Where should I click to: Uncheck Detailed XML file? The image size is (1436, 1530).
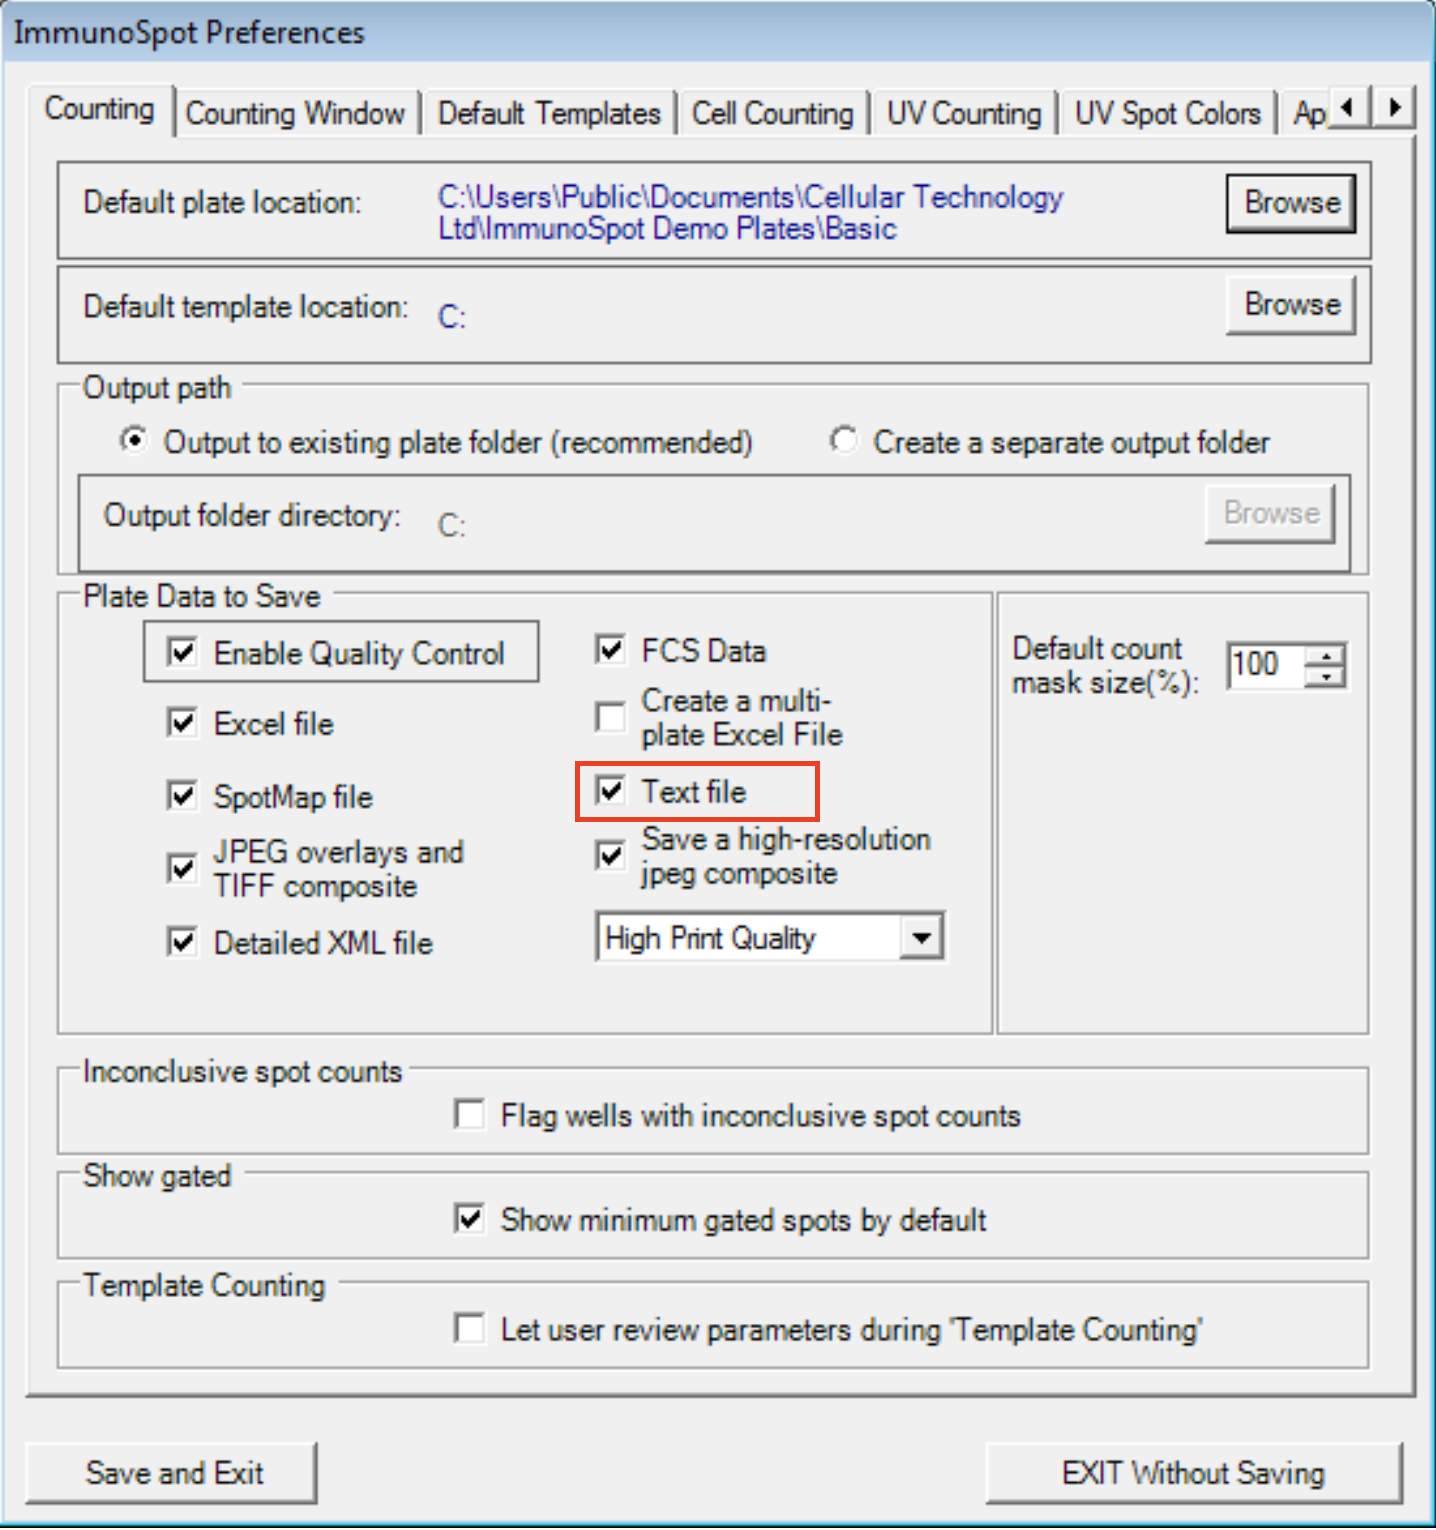(182, 942)
